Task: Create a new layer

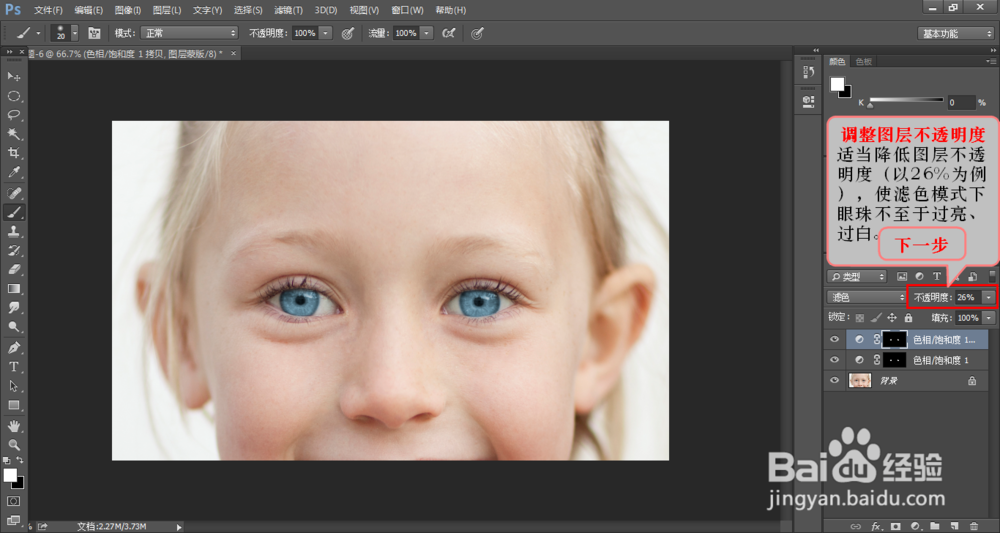Action: pos(954,527)
